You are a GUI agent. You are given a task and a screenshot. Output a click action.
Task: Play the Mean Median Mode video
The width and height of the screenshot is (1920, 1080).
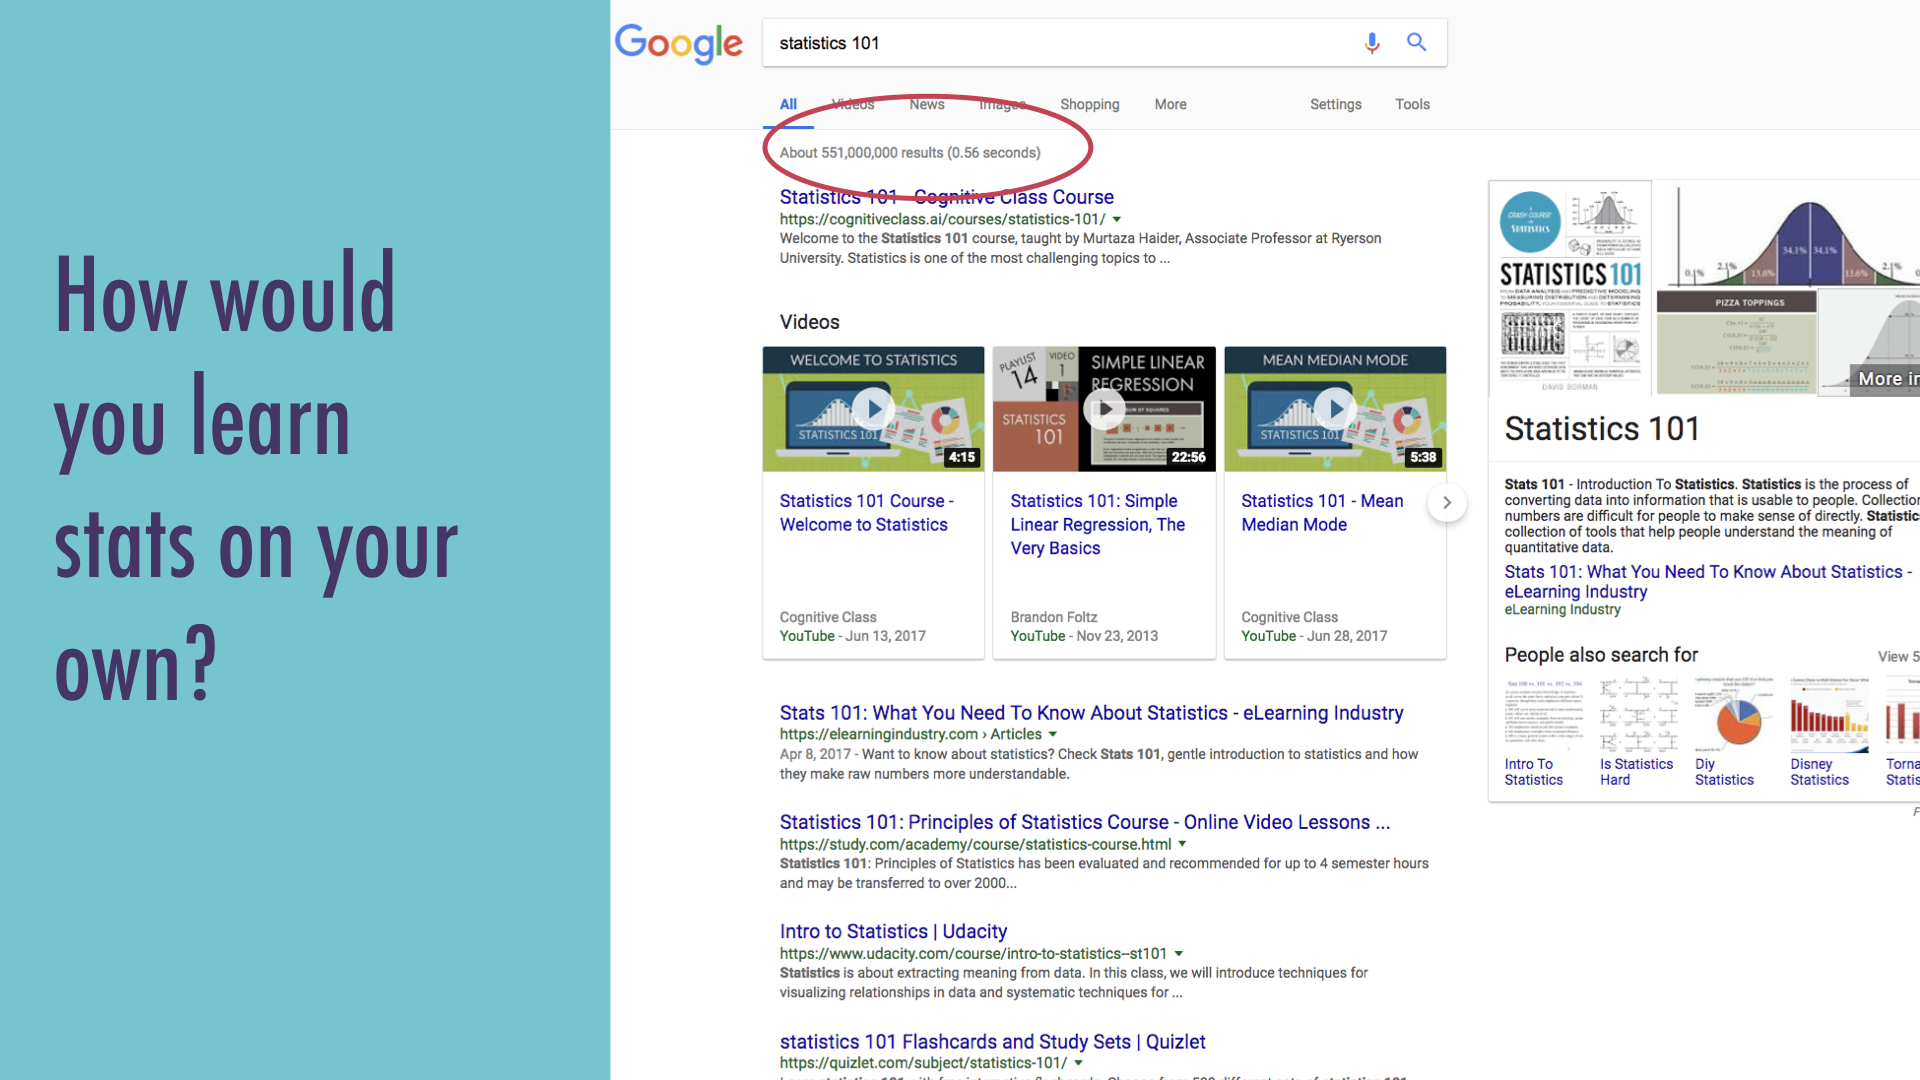[1335, 409]
